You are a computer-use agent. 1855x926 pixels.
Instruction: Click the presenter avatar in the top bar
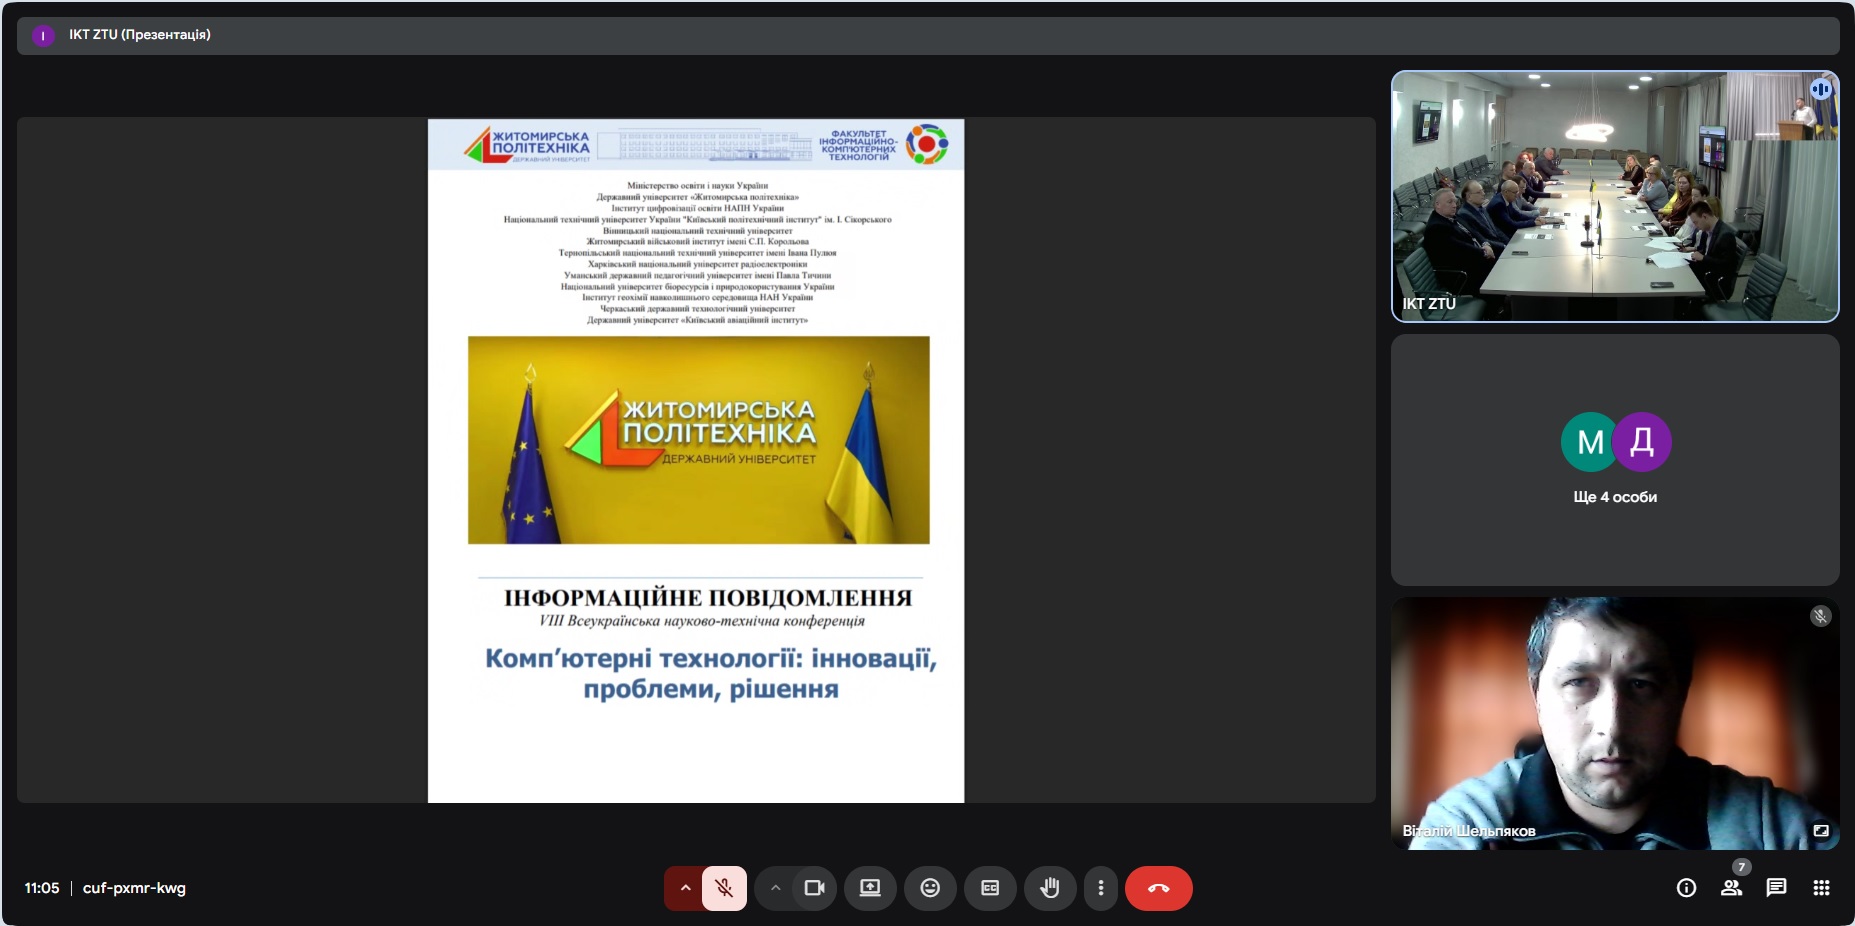[x=43, y=36]
